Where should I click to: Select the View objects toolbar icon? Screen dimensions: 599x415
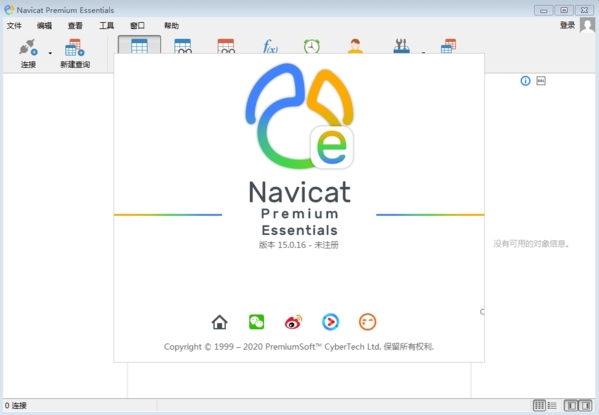[183, 45]
